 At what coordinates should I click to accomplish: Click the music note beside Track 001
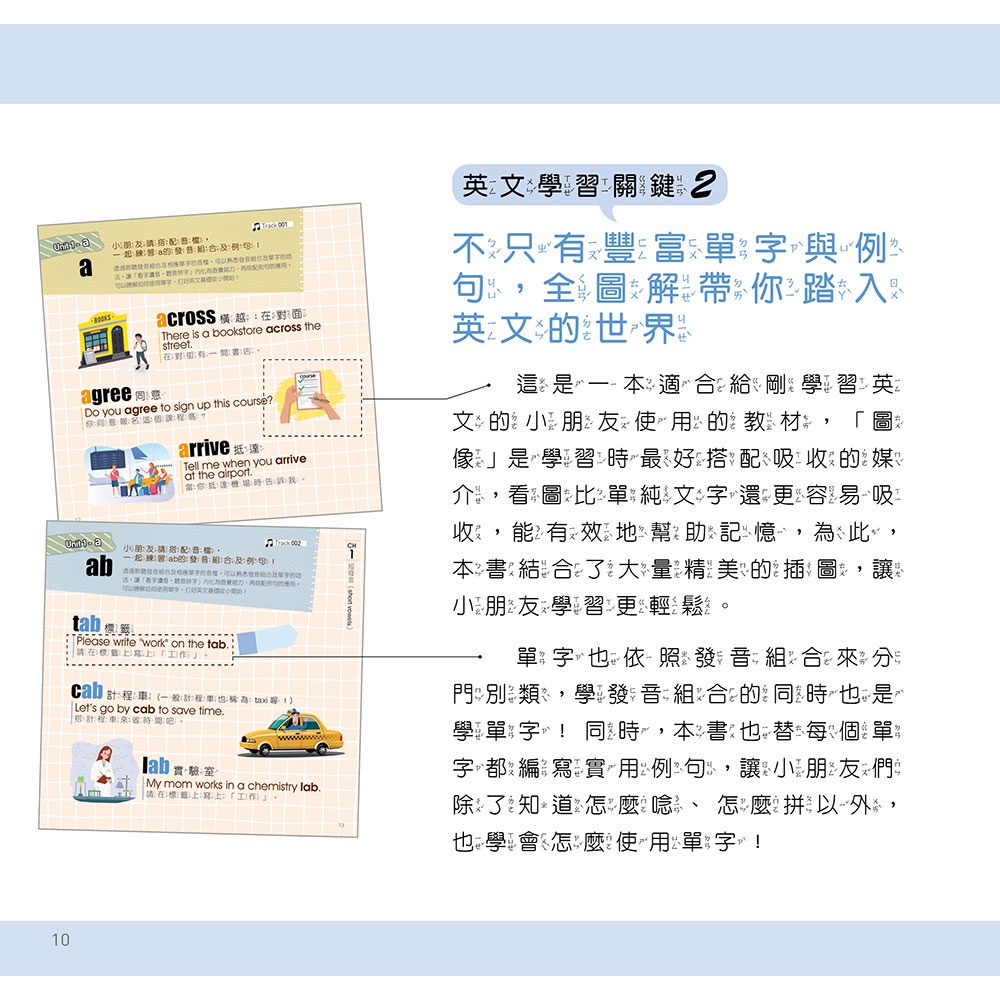[x=257, y=225]
